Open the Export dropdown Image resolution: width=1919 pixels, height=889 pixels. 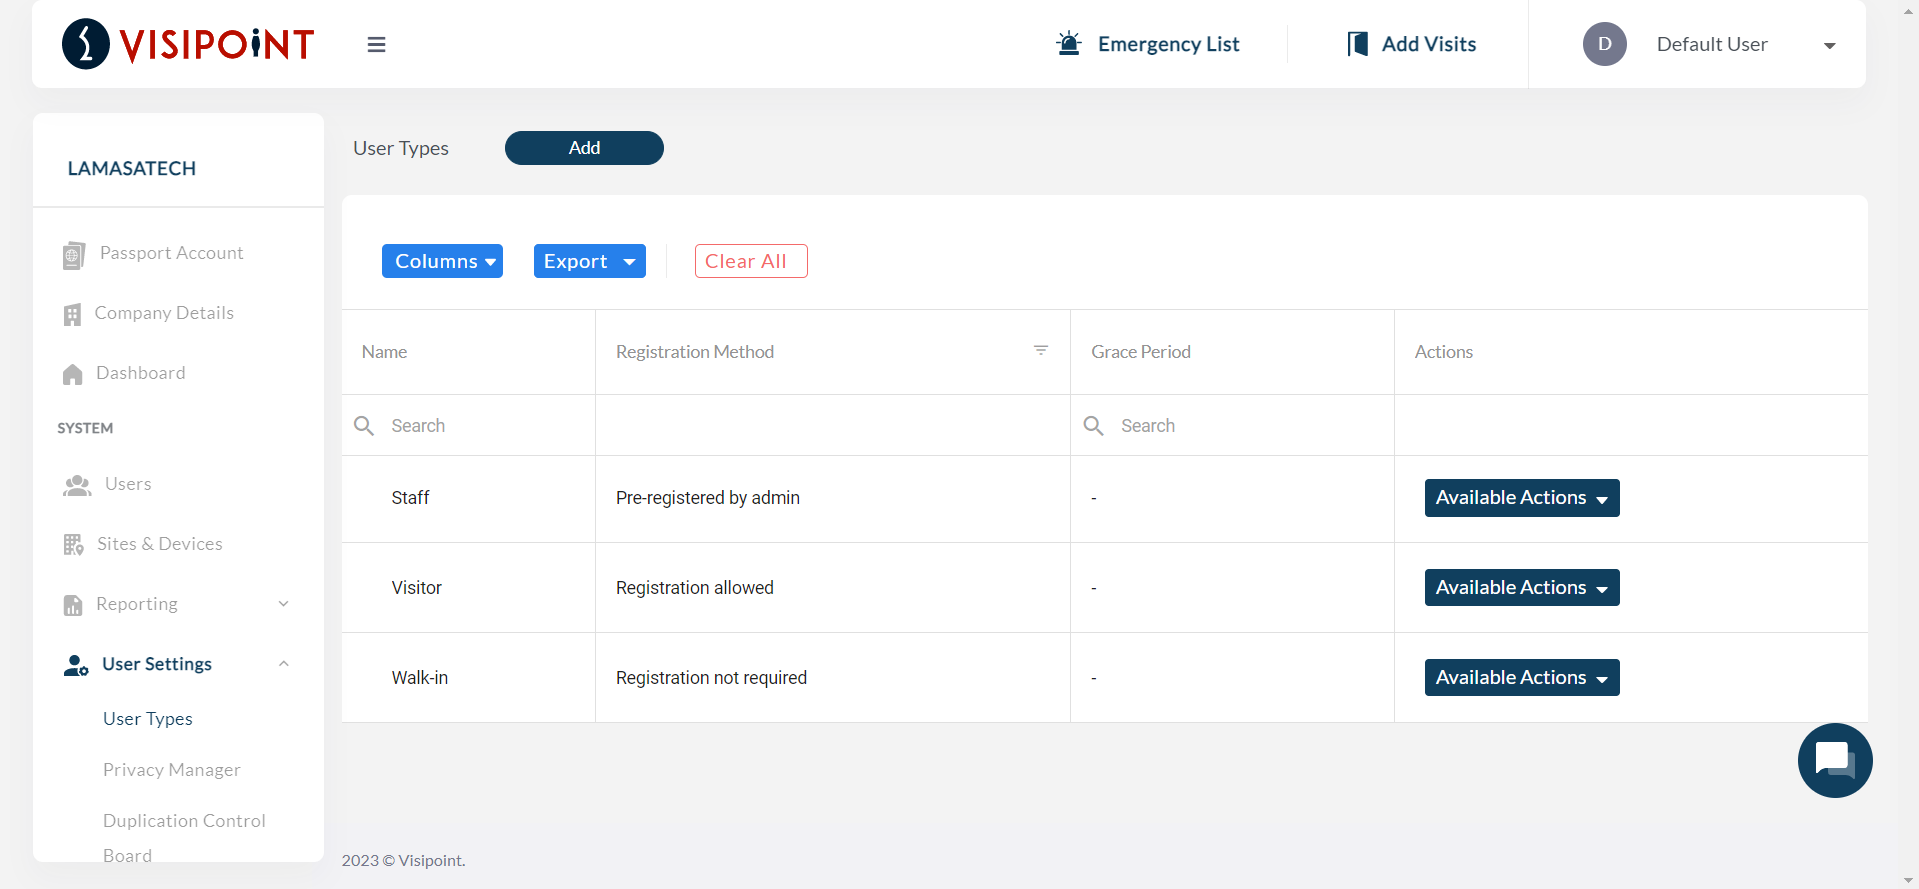589,261
